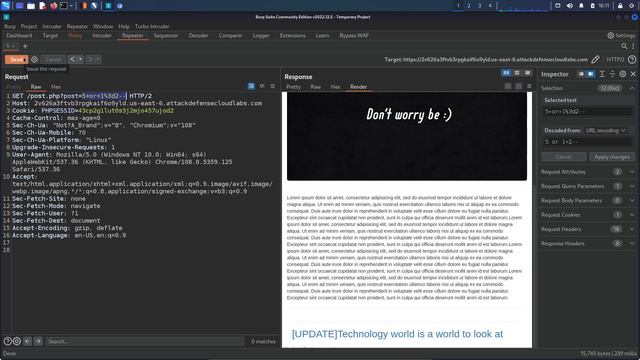Viewport: 640px width, 360px height.
Task: Select Raw view in Response panel
Action: point(316,87)
